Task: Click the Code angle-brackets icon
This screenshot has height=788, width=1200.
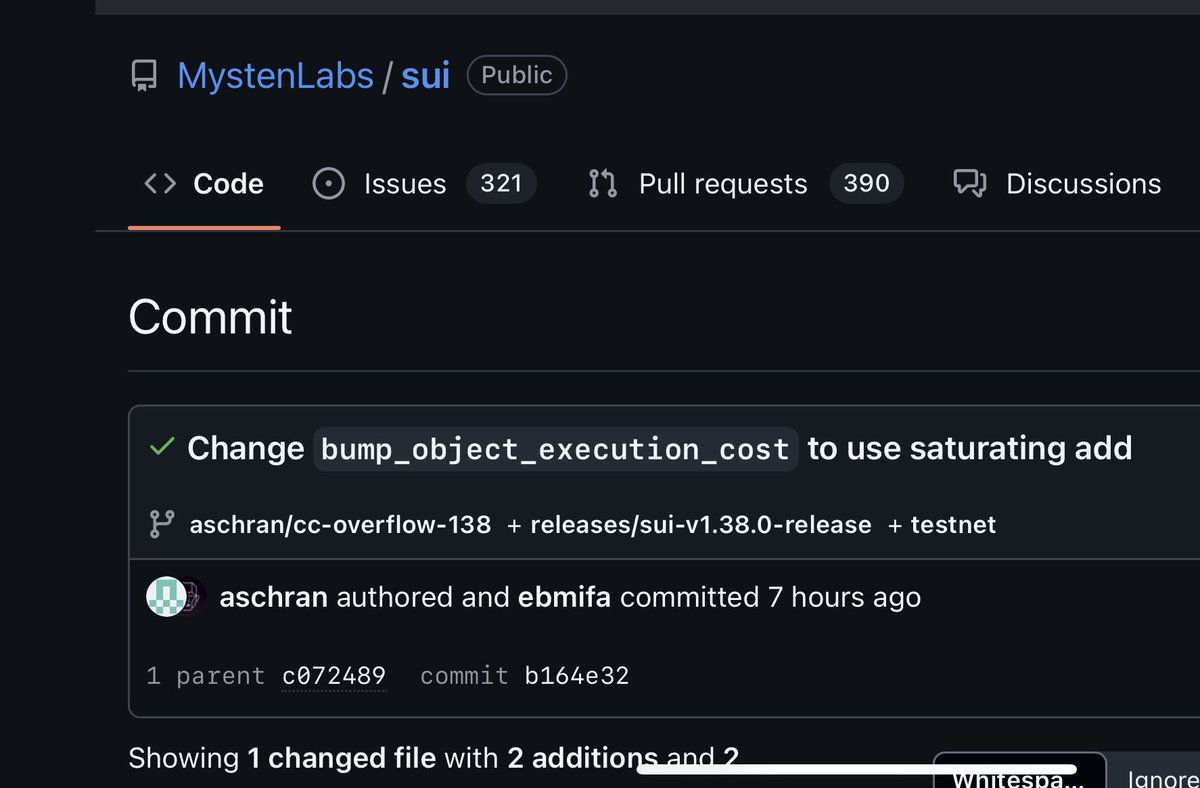Action: (x=160, y=184)
